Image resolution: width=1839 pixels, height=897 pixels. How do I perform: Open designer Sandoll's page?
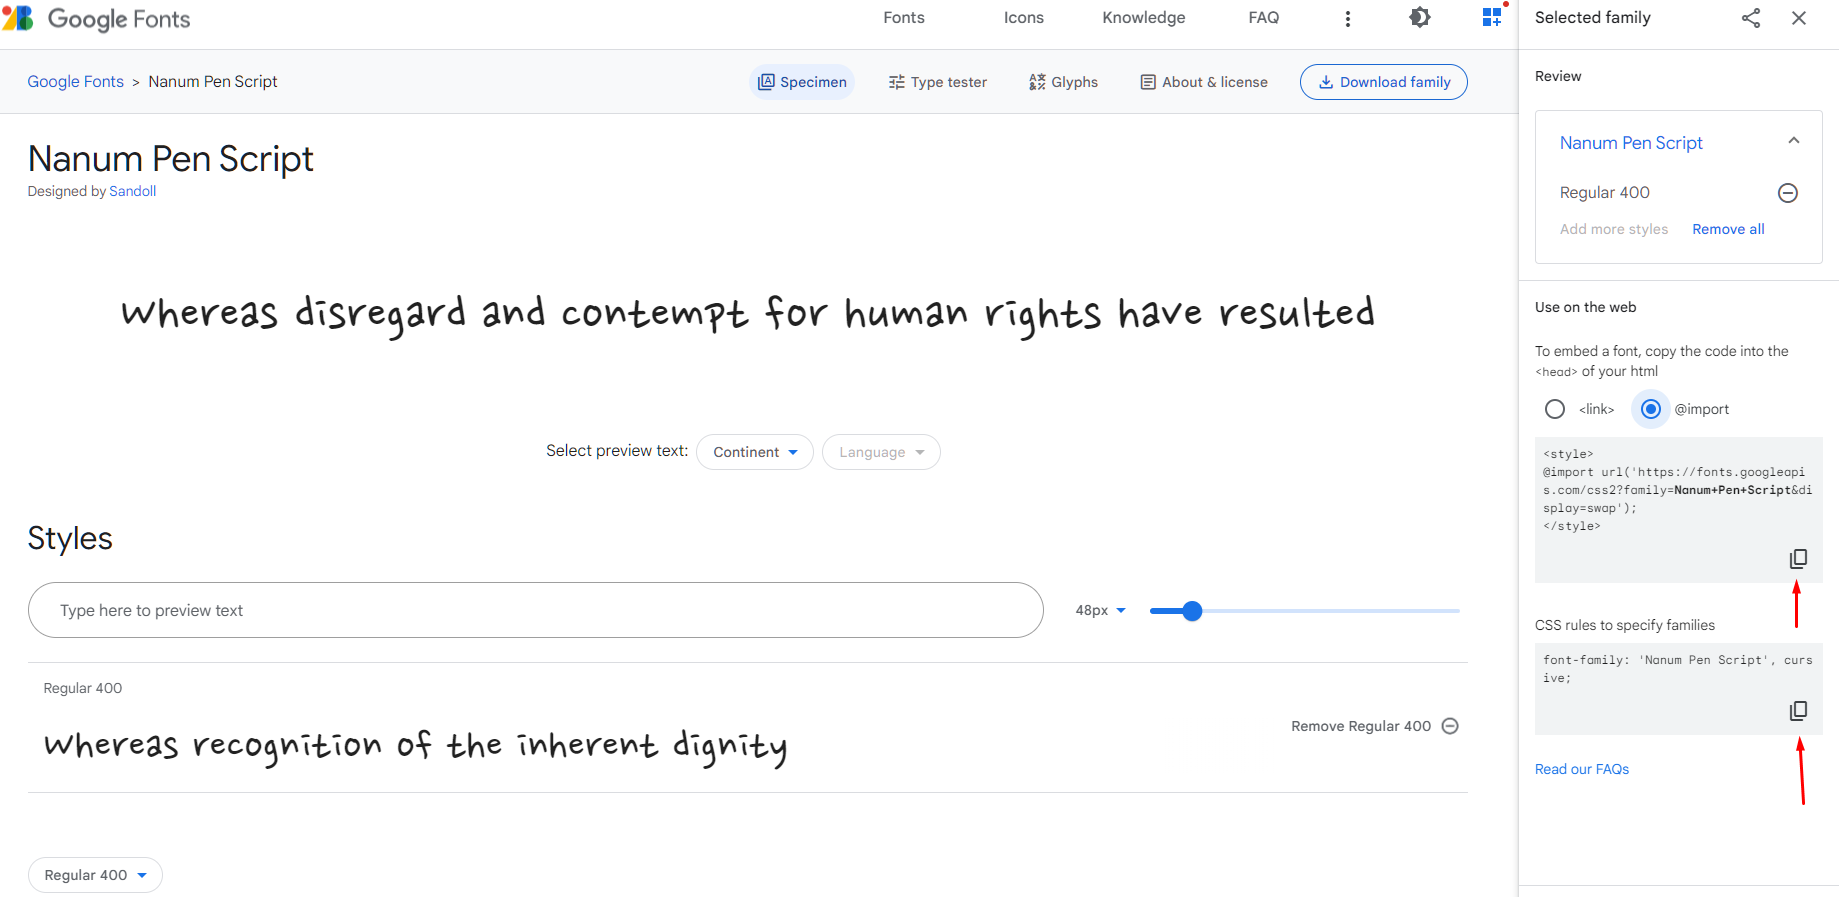[x=133, y=191]
